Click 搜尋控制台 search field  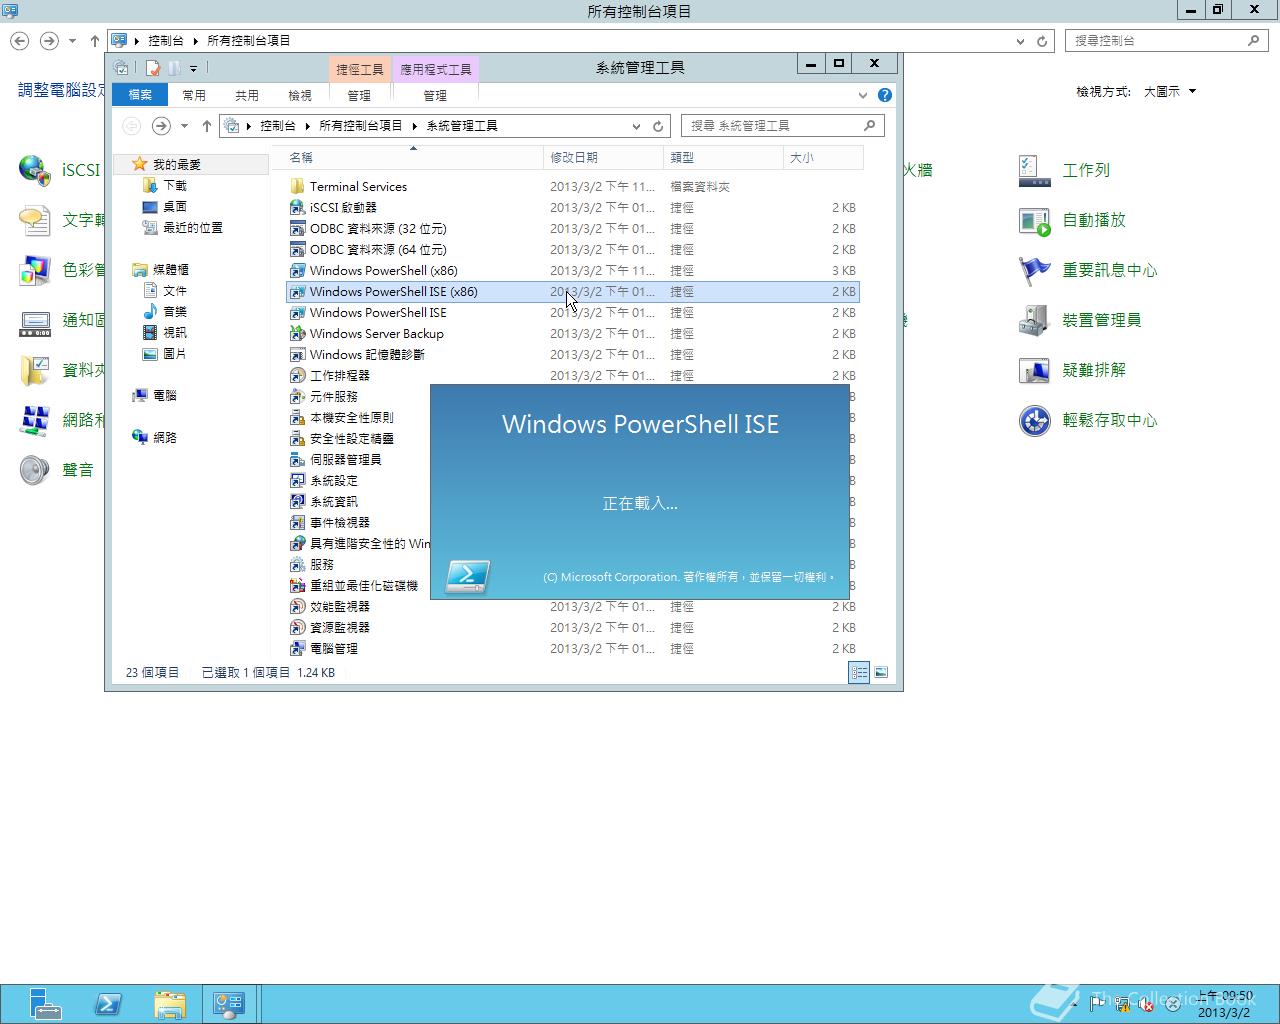(1167, 41)
